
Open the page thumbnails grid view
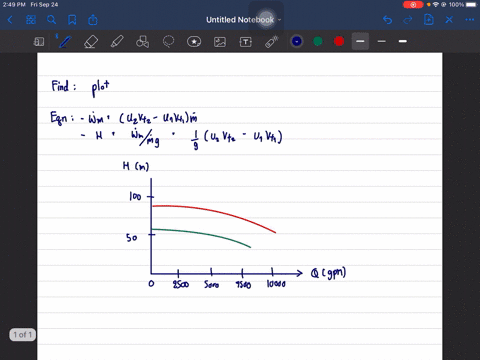click(31, 20)
